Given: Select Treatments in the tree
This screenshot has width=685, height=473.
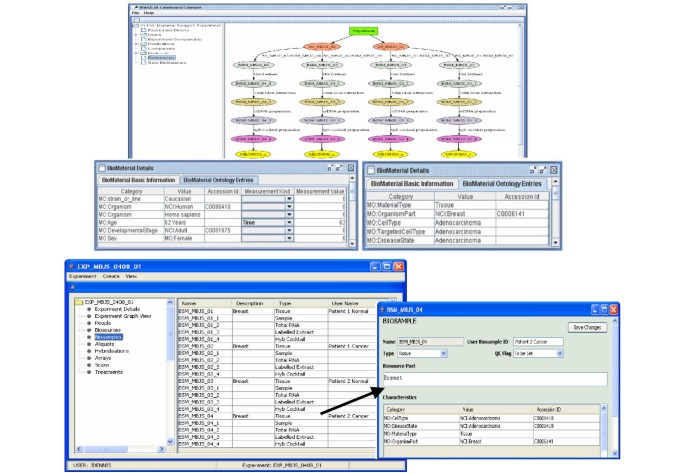Looking at the screenshot, I should 108,372.
